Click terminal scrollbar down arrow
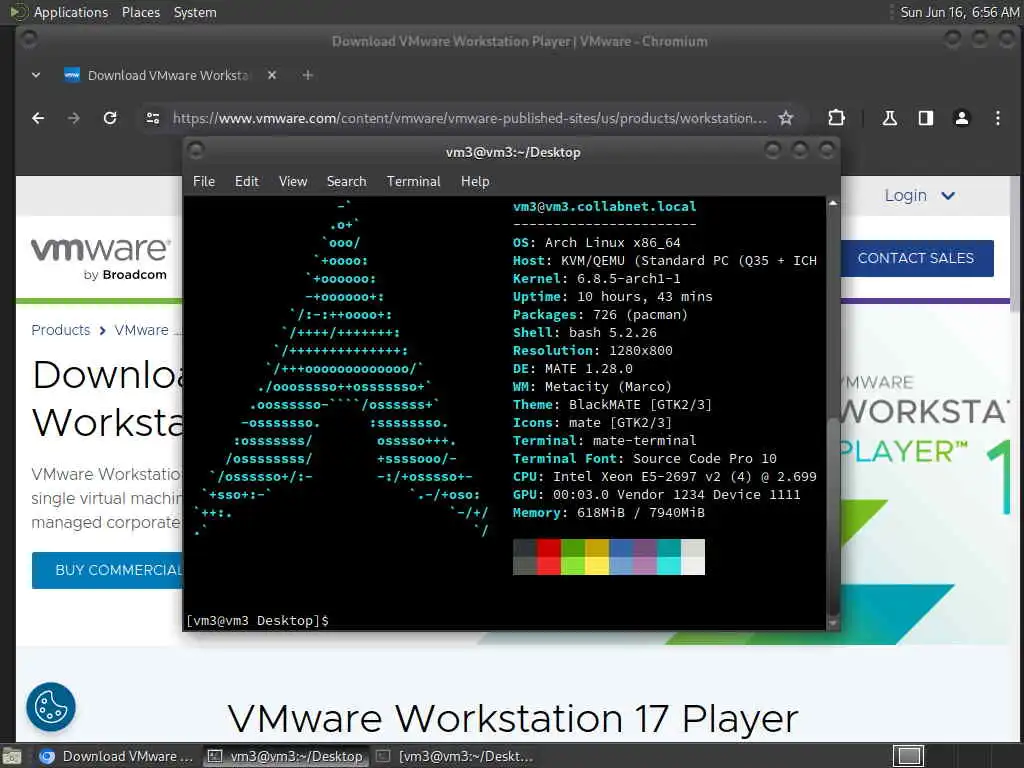Screen dimensions: 1024x768 [x=833, y=623]
